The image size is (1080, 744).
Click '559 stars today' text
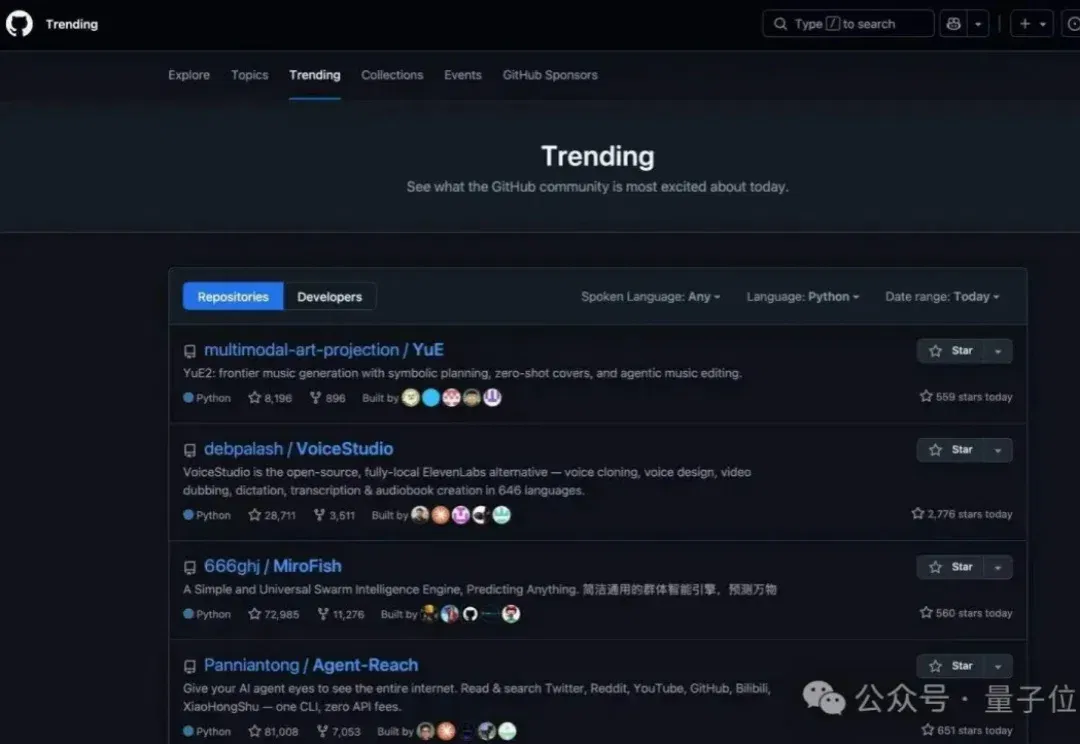pos(966,397)
